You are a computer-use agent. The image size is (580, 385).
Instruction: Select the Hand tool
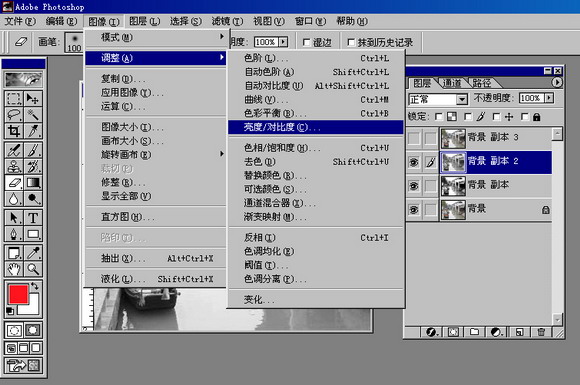pyautogui.click(x=14, y=269)
